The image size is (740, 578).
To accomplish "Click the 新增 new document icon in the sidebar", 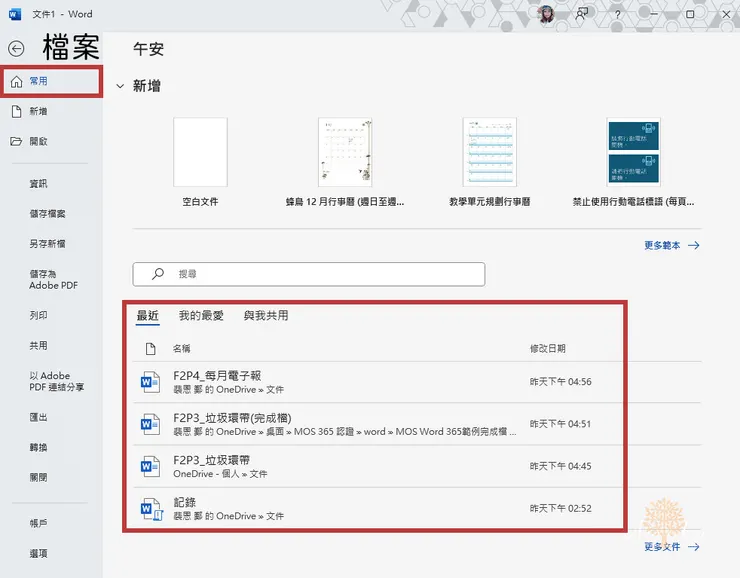I will [x=17, y=111].
